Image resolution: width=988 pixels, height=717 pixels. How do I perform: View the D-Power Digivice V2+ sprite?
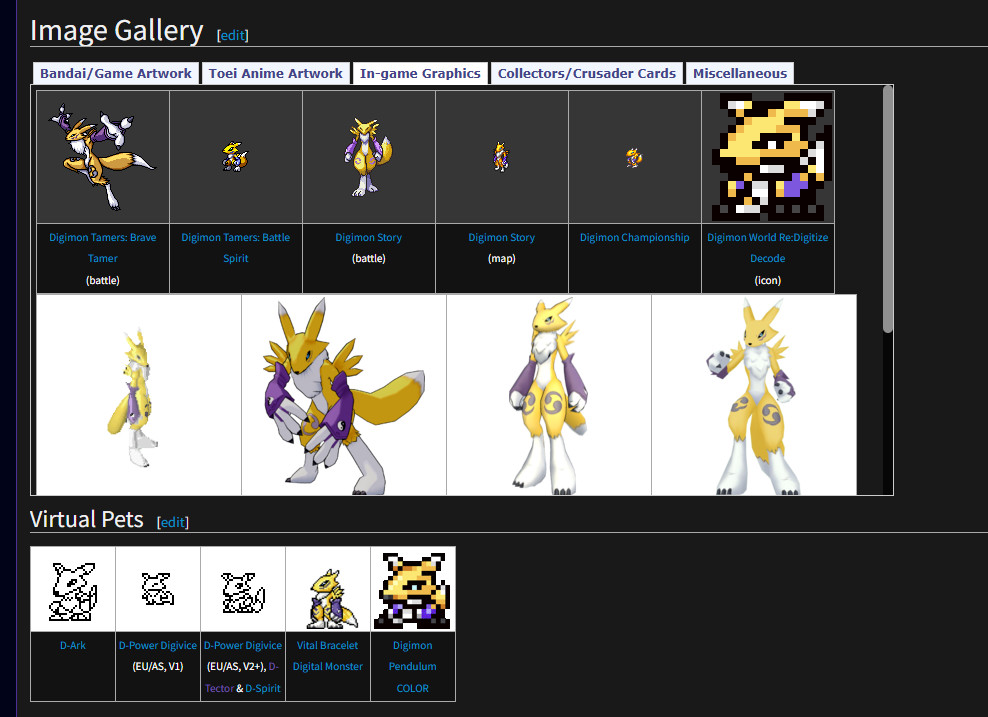point(243,590)
